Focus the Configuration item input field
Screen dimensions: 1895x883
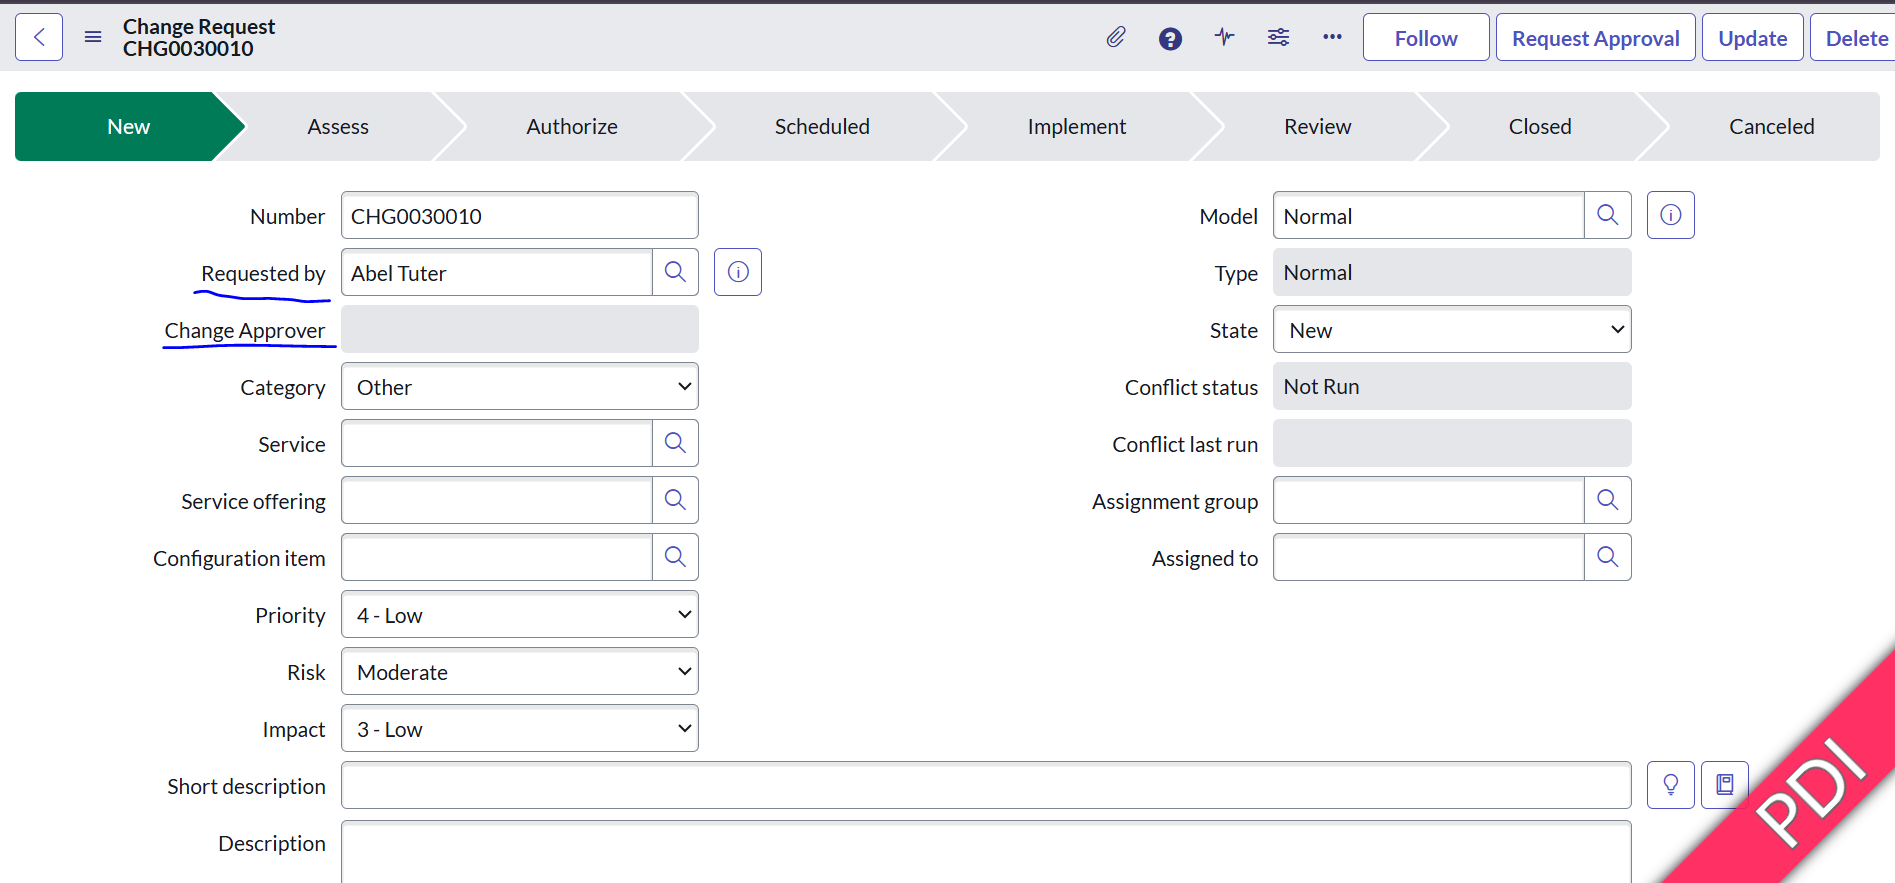(x=497, y=557)
